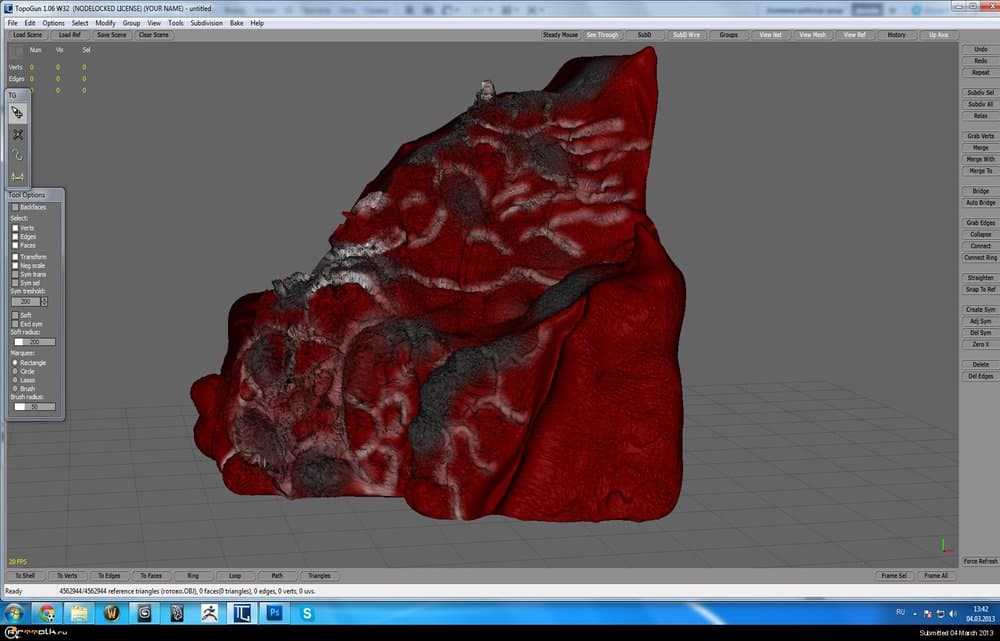This screenshot has width=1000, height=641.
Task: Open Skype from the taskbar
Action: (x=307, y=613)
